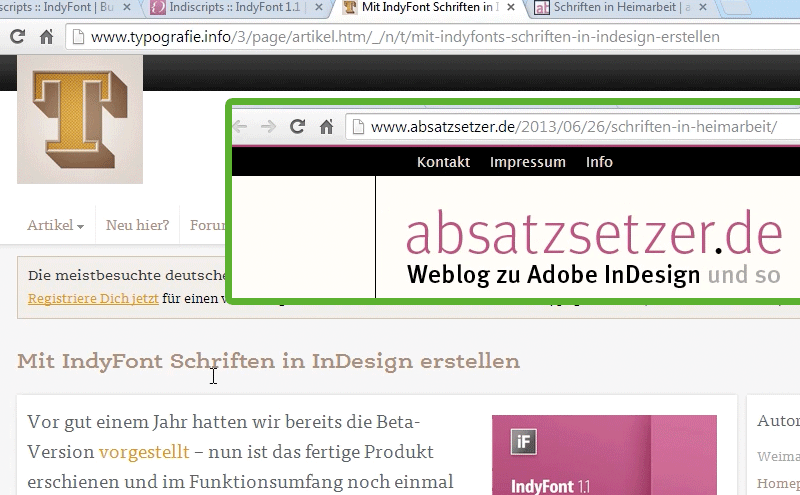Focus the absatzsetzer.de address bar
The width and height of the screenshot is (800, 495).
(573, 127)
